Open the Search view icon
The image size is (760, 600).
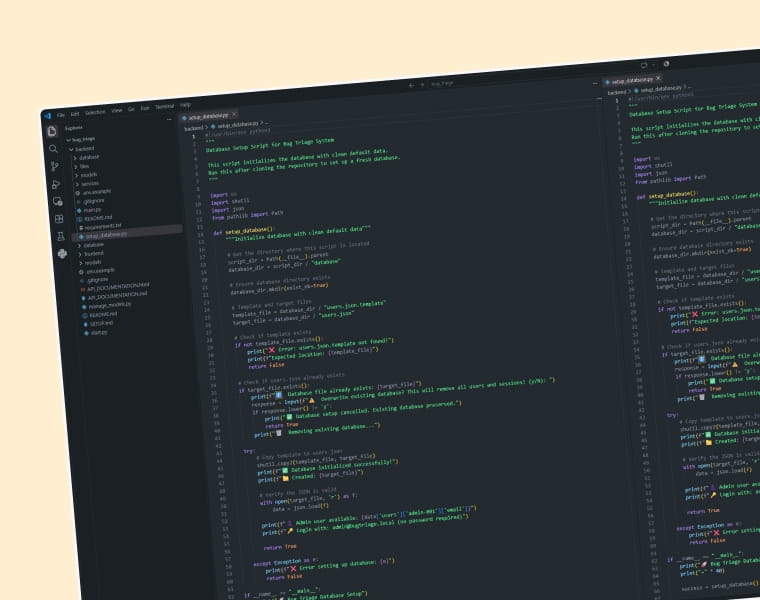click(x=53, y=149)
